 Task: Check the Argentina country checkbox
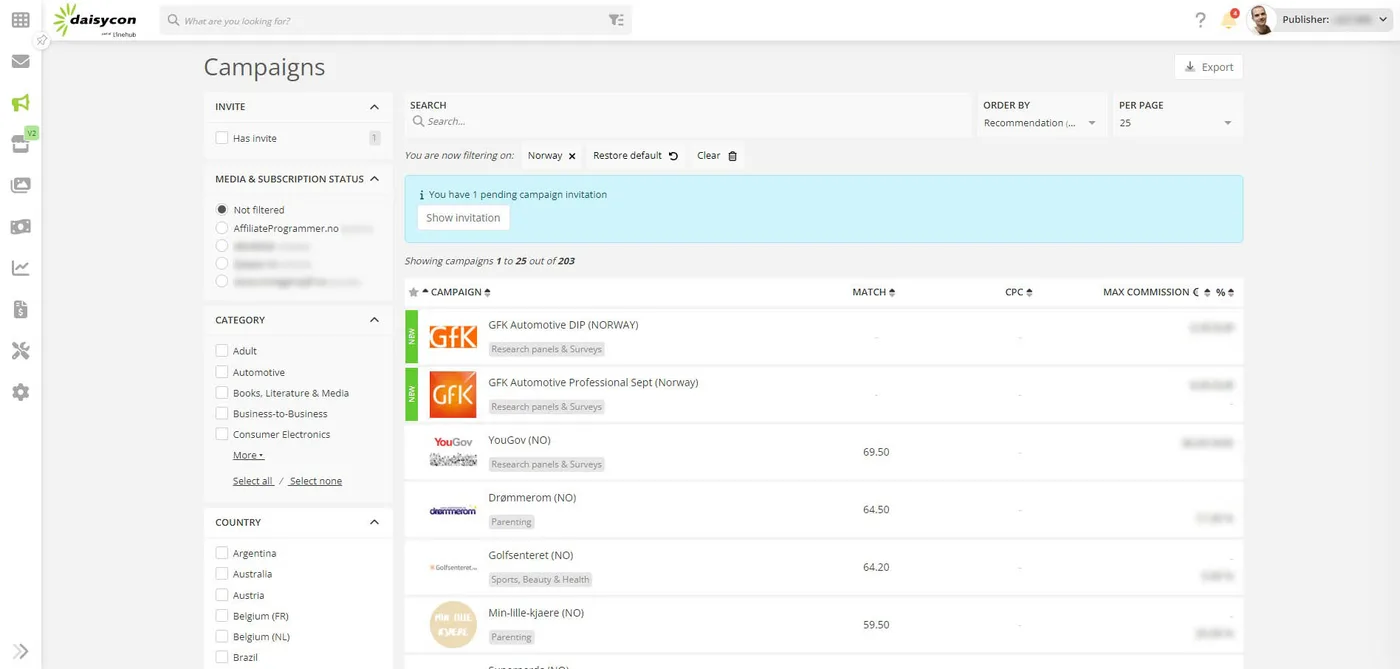pos(222,553)
